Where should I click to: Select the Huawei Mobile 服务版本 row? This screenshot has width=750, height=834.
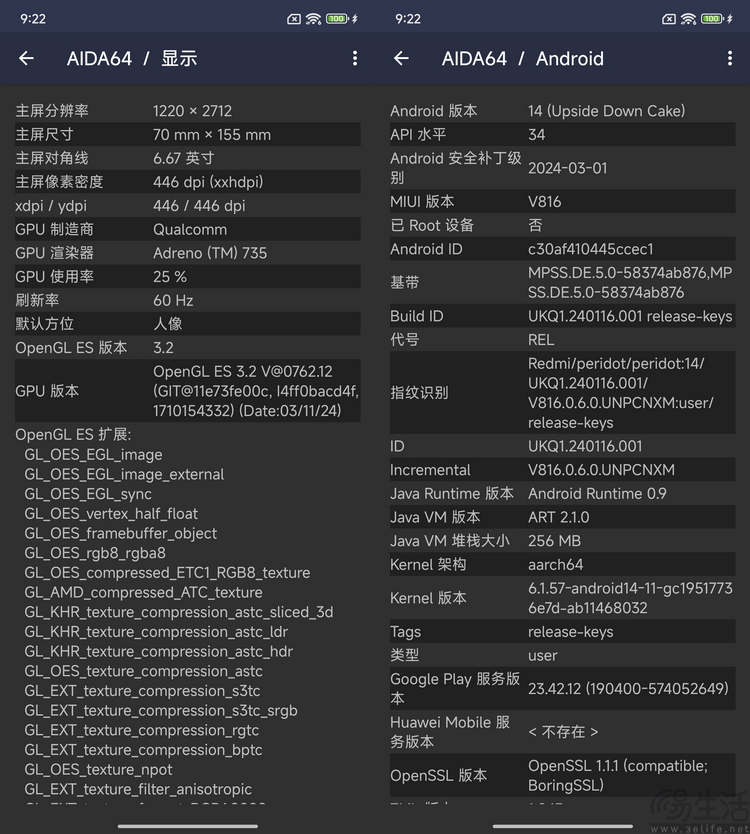pos(563,732)
